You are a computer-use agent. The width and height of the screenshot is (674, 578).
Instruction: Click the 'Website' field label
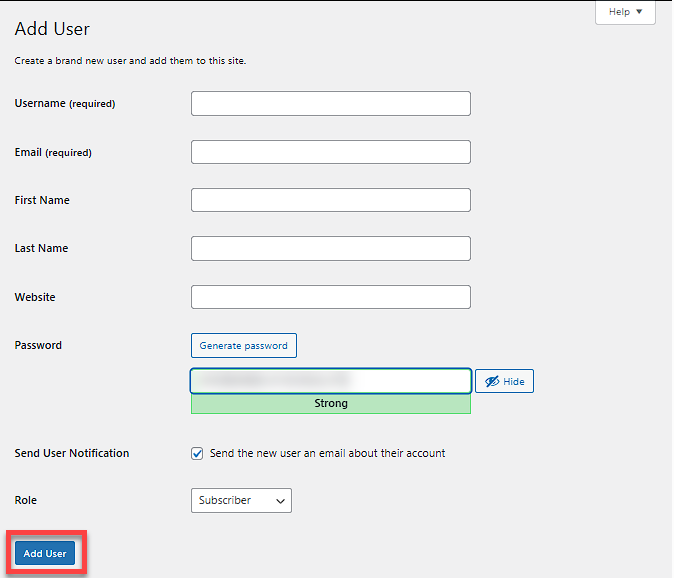point(35,297)
